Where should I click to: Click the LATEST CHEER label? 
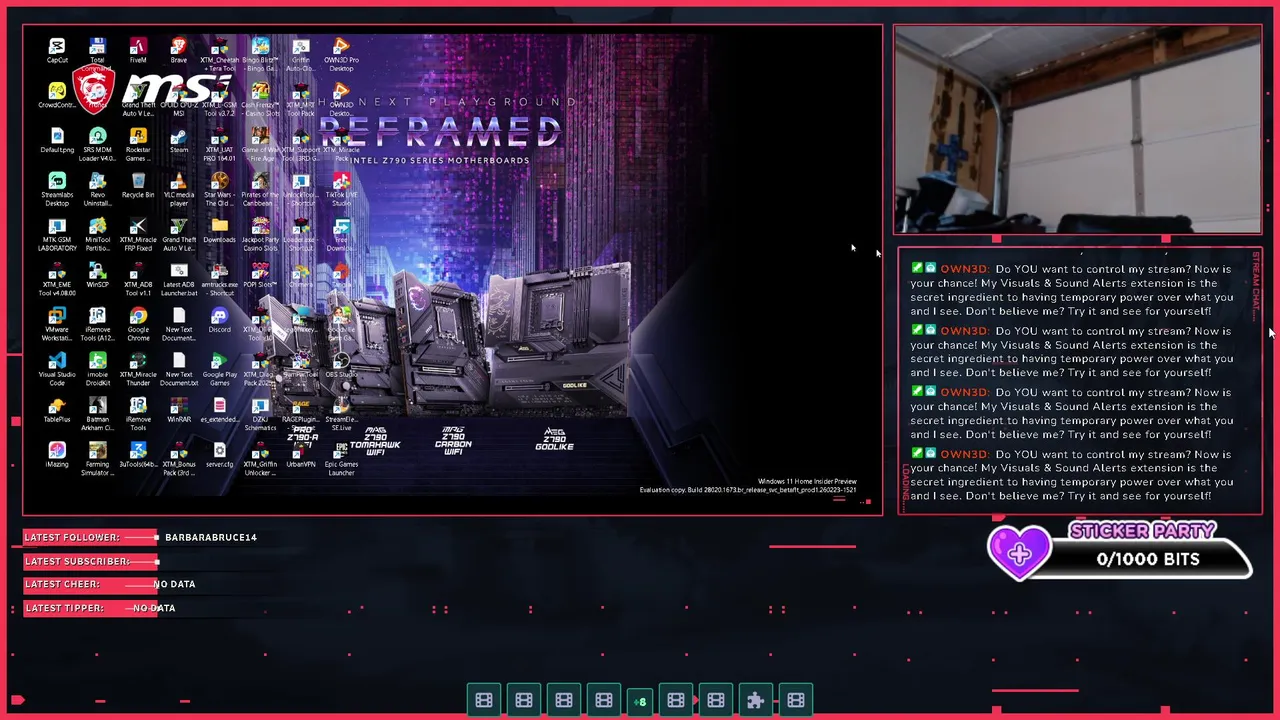[x=62, y=584]
